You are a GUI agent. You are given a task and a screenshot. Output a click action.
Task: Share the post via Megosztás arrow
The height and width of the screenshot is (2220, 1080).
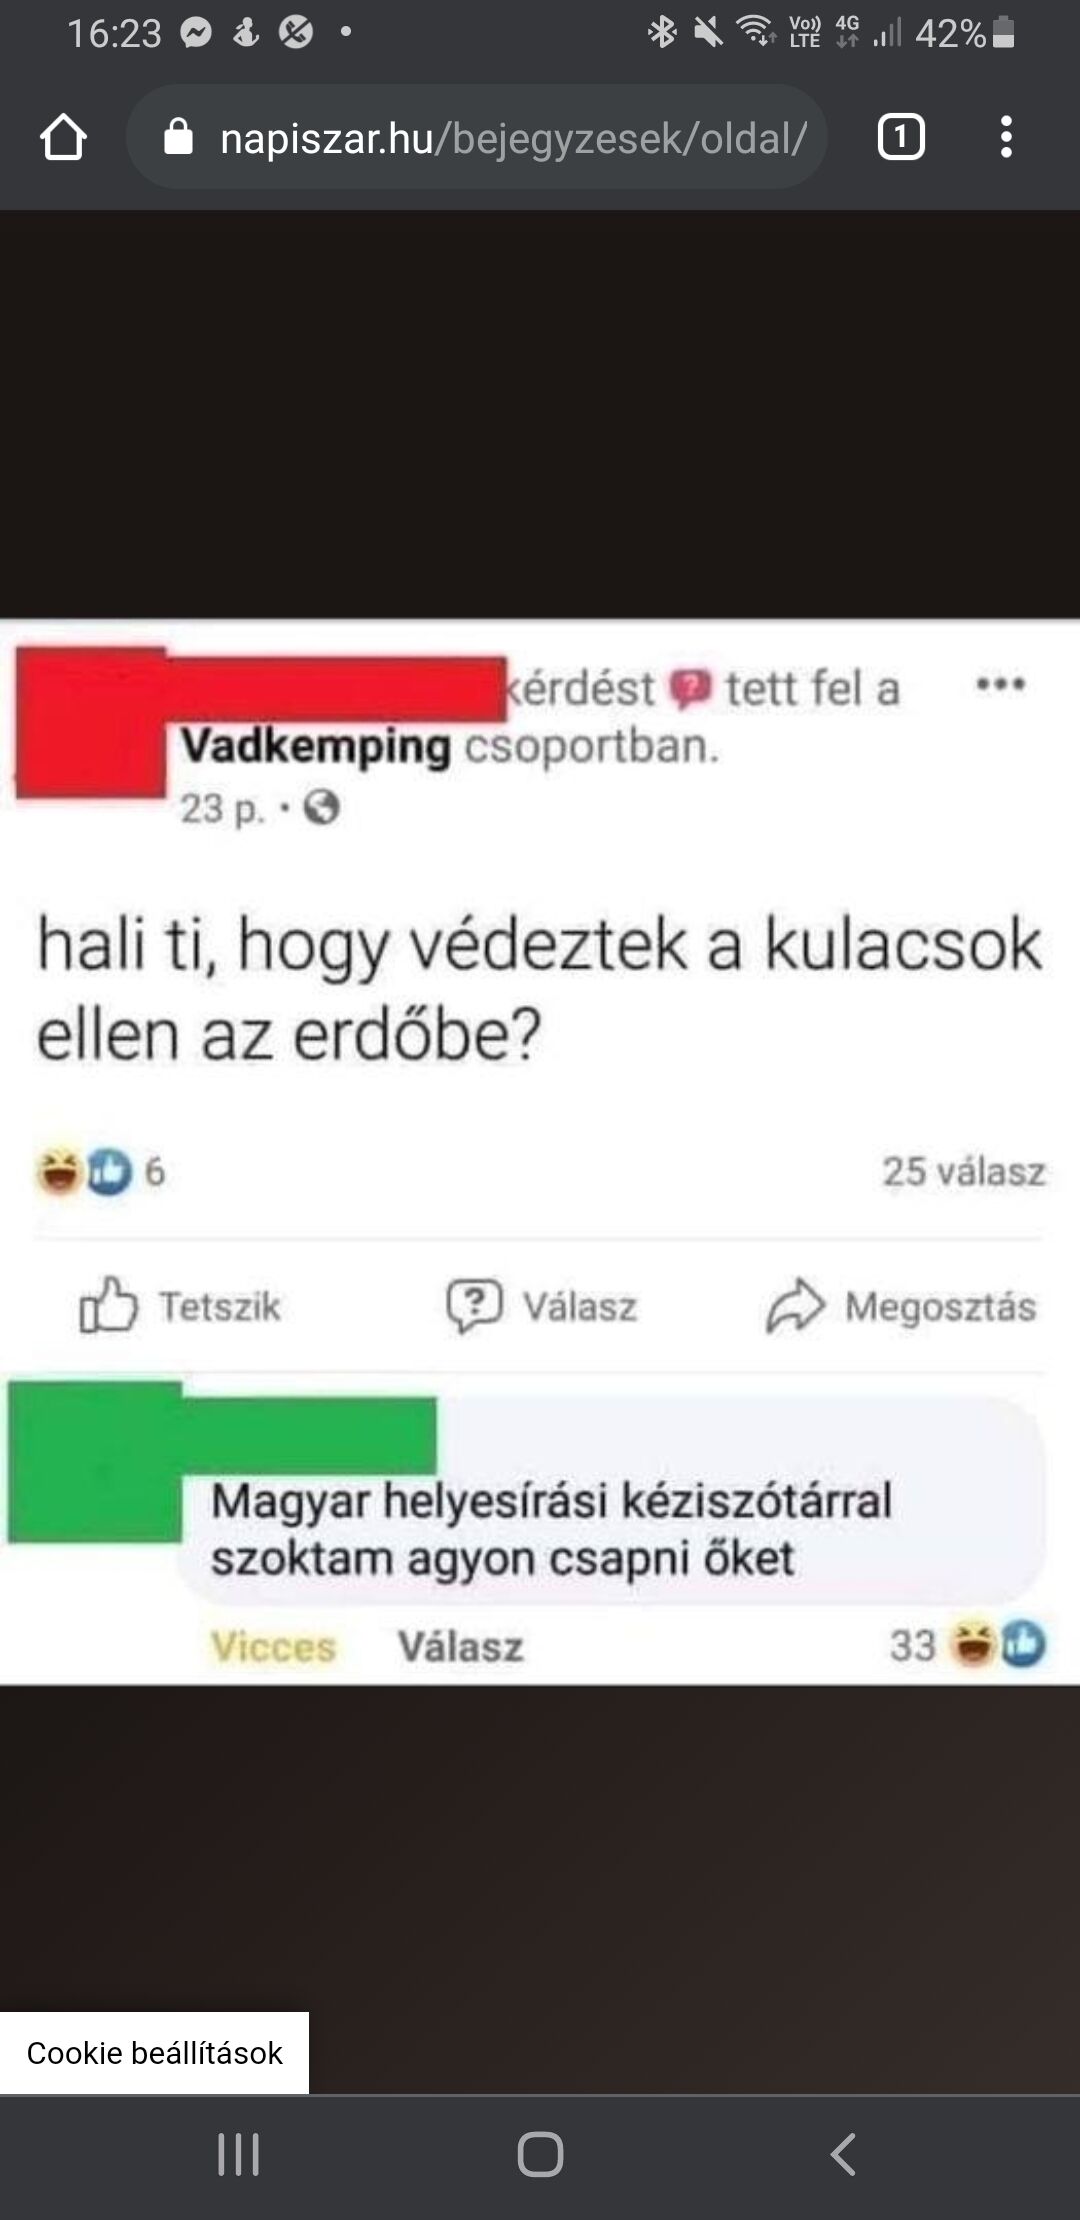pos(901,1306)
